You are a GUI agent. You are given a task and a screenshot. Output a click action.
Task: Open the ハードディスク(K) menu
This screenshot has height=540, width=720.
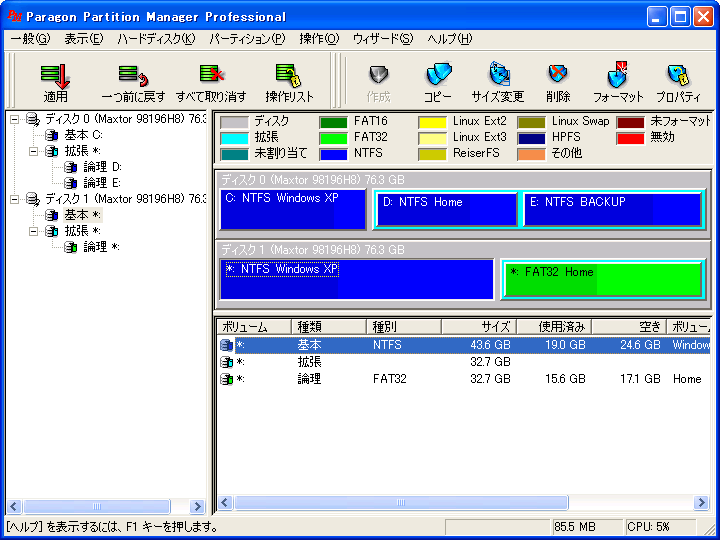click(x=156, y=39)
